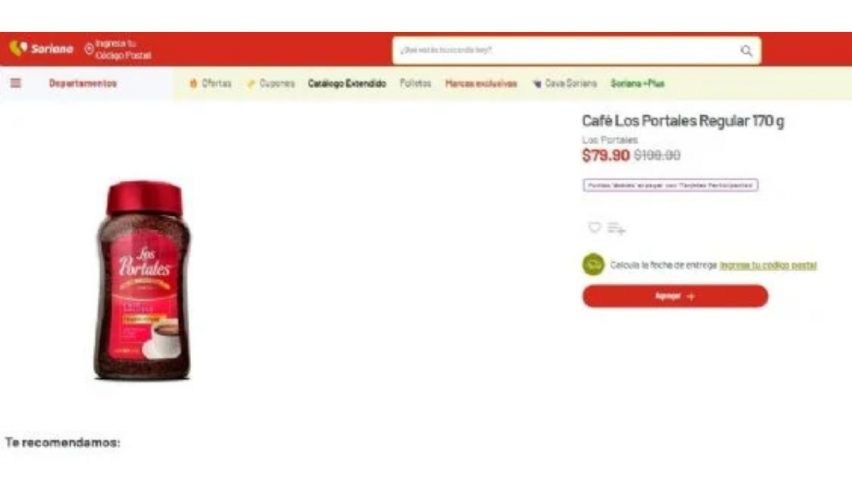This screenshot has height=502, width=852.
Task: Click the red Agregar button
Action: (675, 296)
